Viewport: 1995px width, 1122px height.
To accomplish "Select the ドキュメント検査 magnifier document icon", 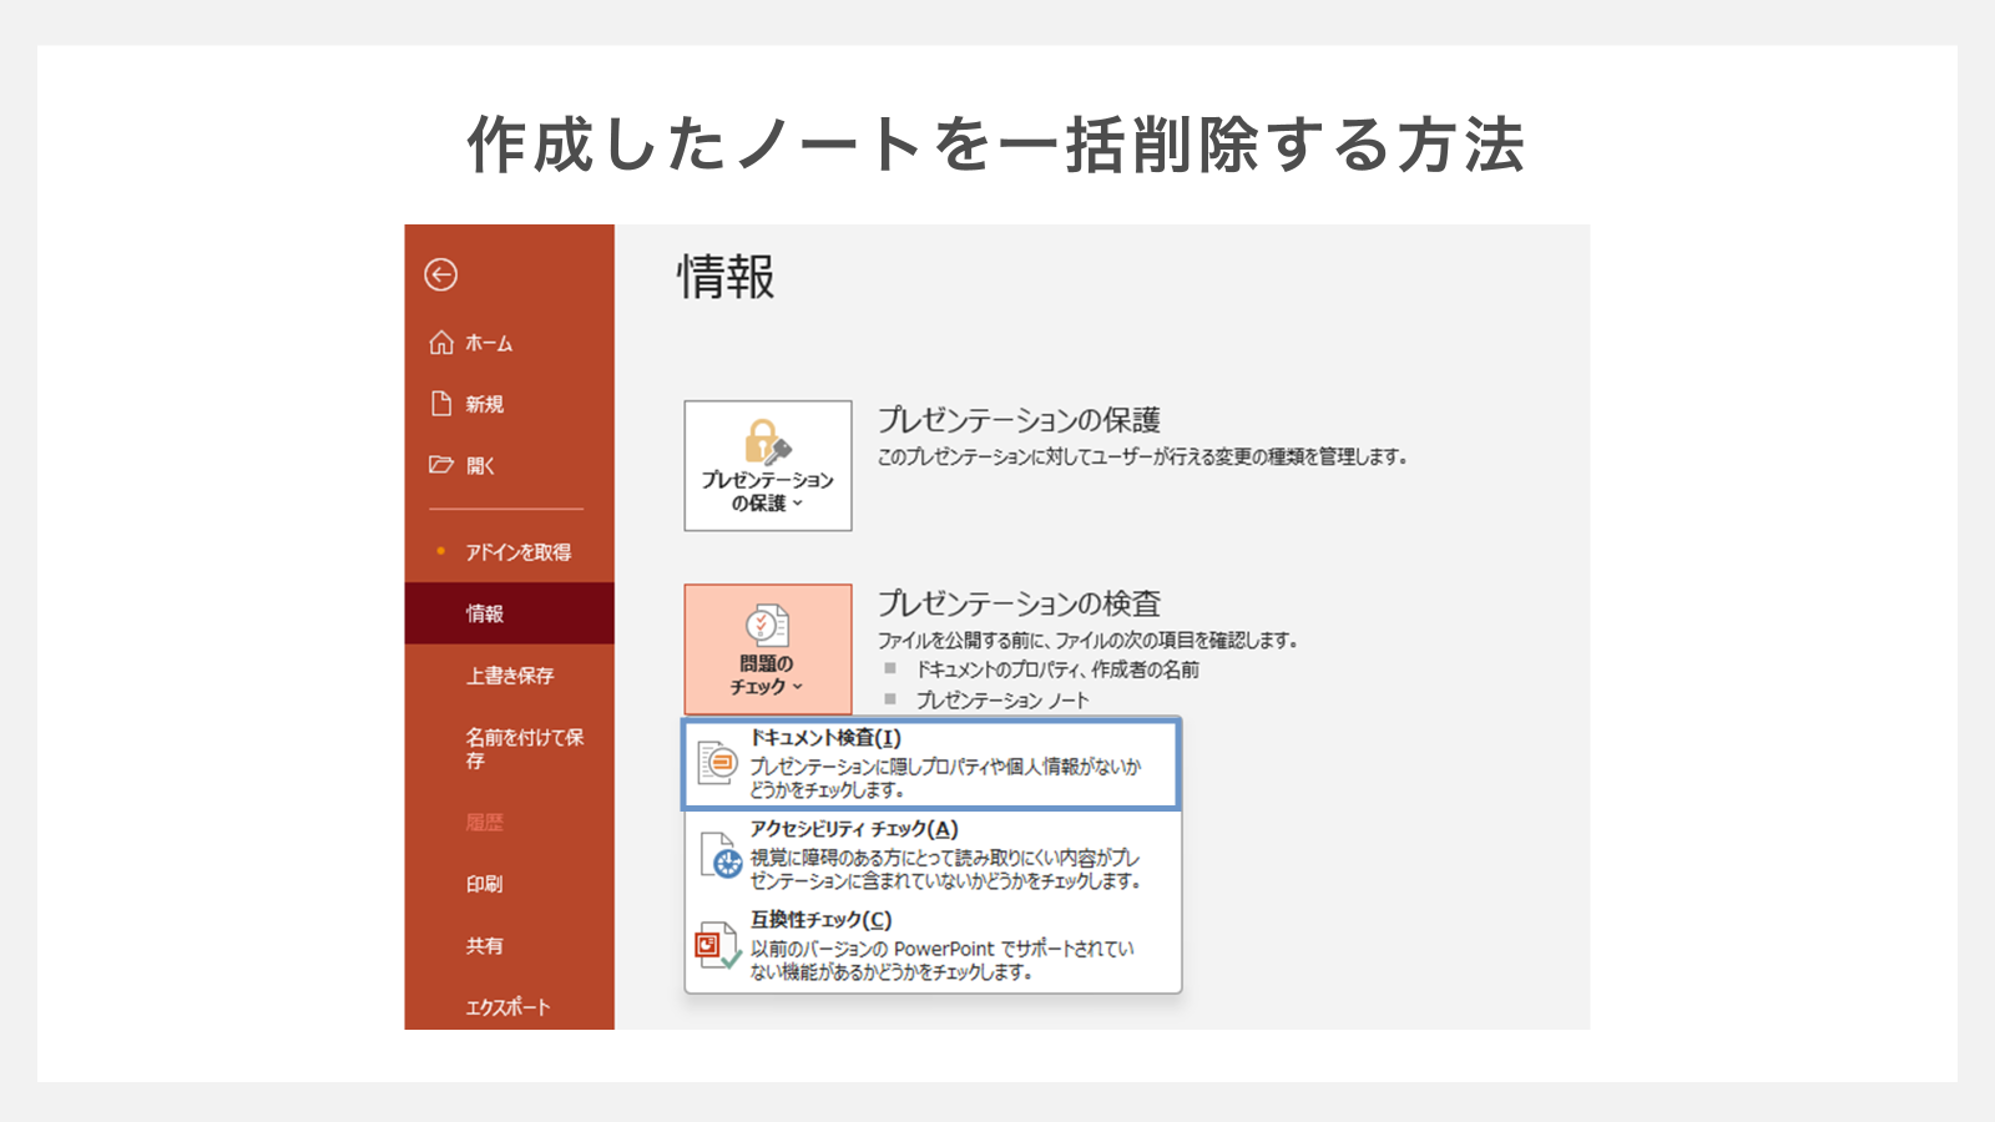I will click(716, 763).
